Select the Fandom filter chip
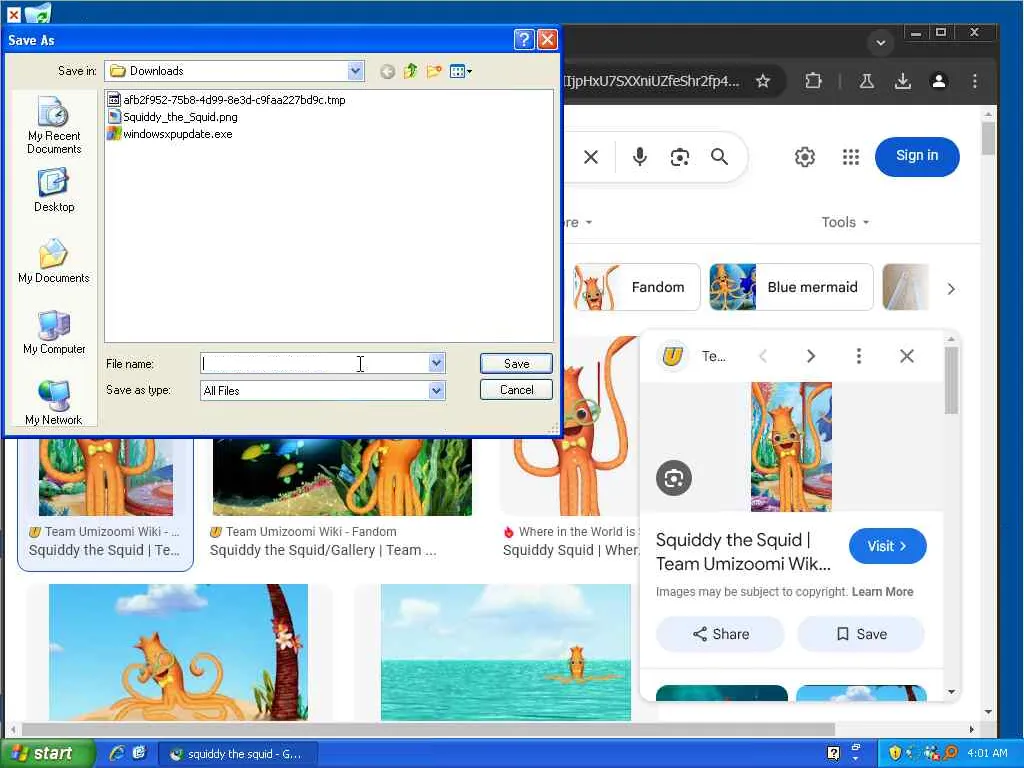This screenshot has height=768, width=1024. coord(637,287)
